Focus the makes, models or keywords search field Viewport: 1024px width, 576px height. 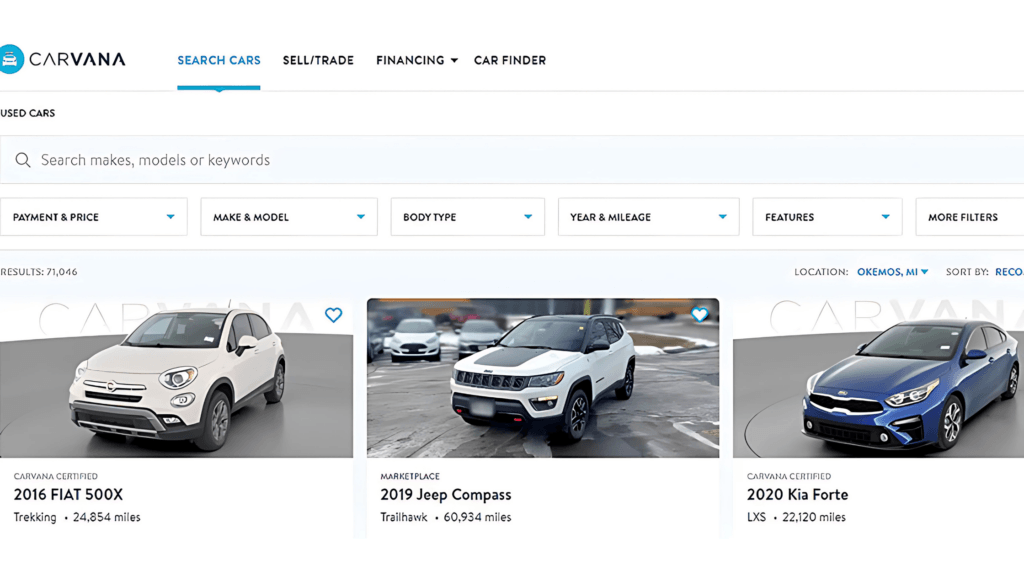(512, 160)
